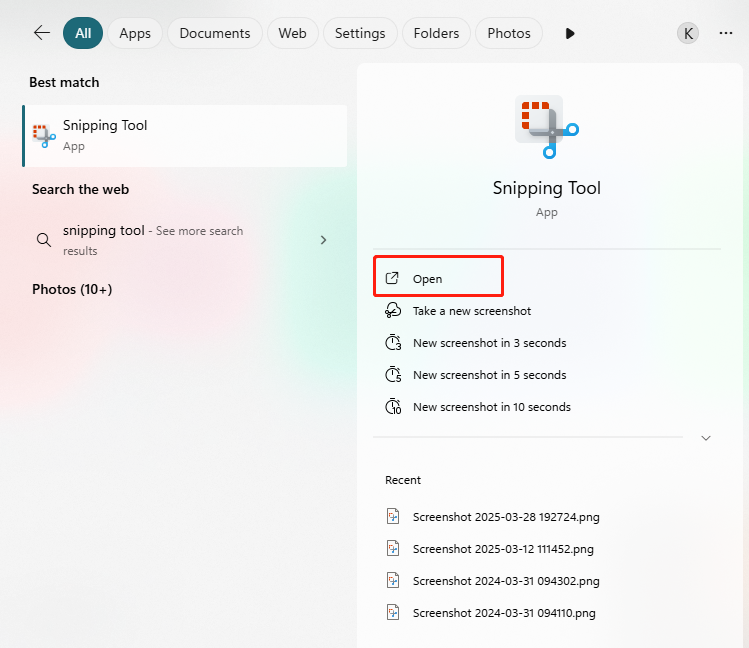Click the Open external-link icon
Viewport: 749px width, 648px height.
[x=392, y=278]
